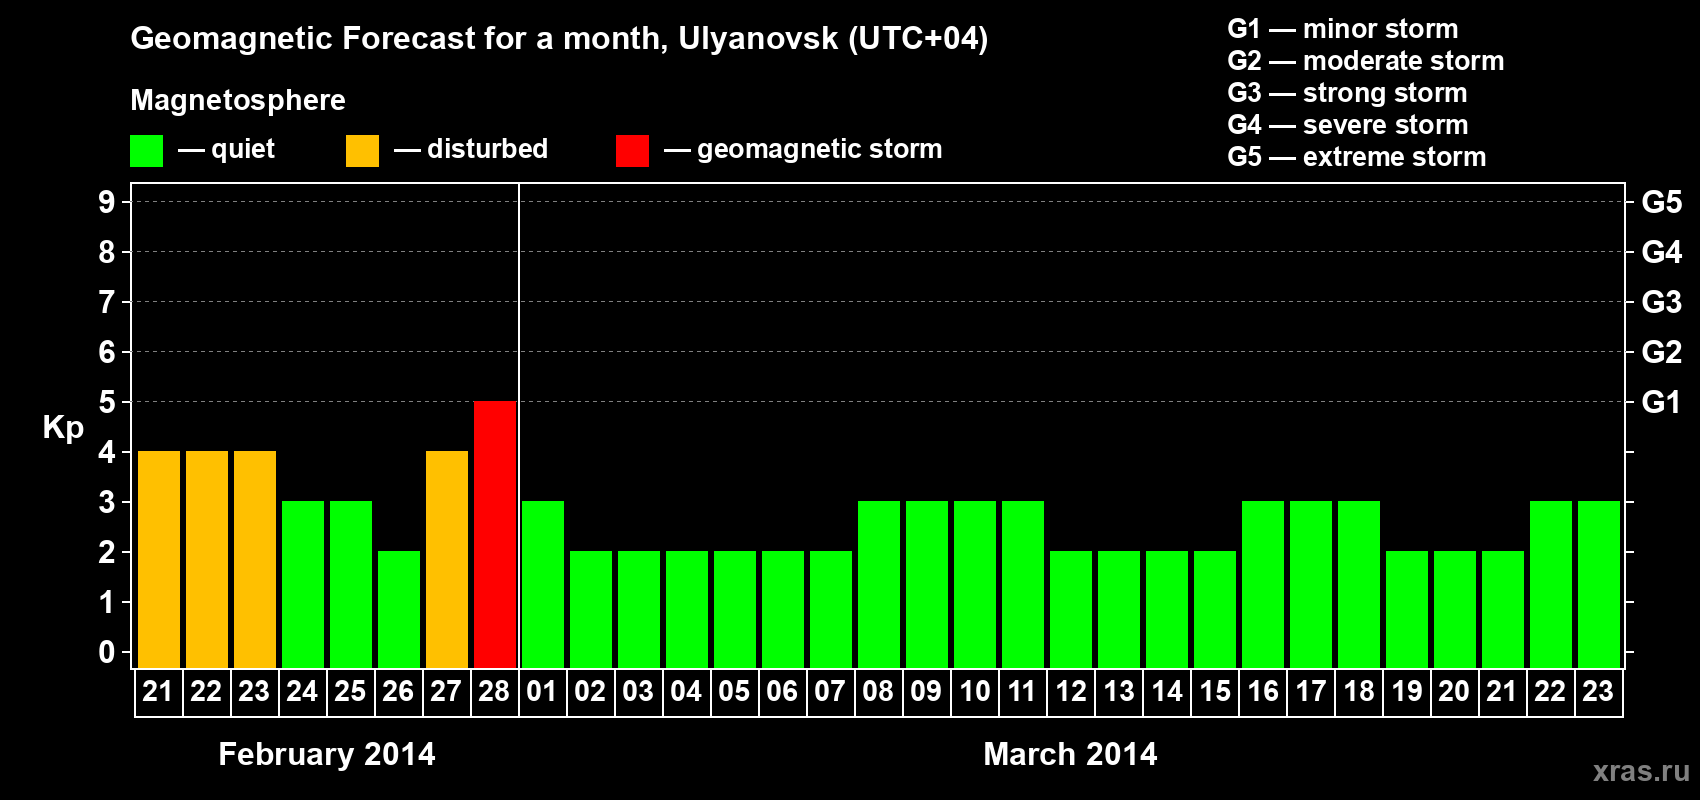This screenshot has height=800, width=1700.
Task: Click the G5 label on the right axis
Action: [1661, 202]
